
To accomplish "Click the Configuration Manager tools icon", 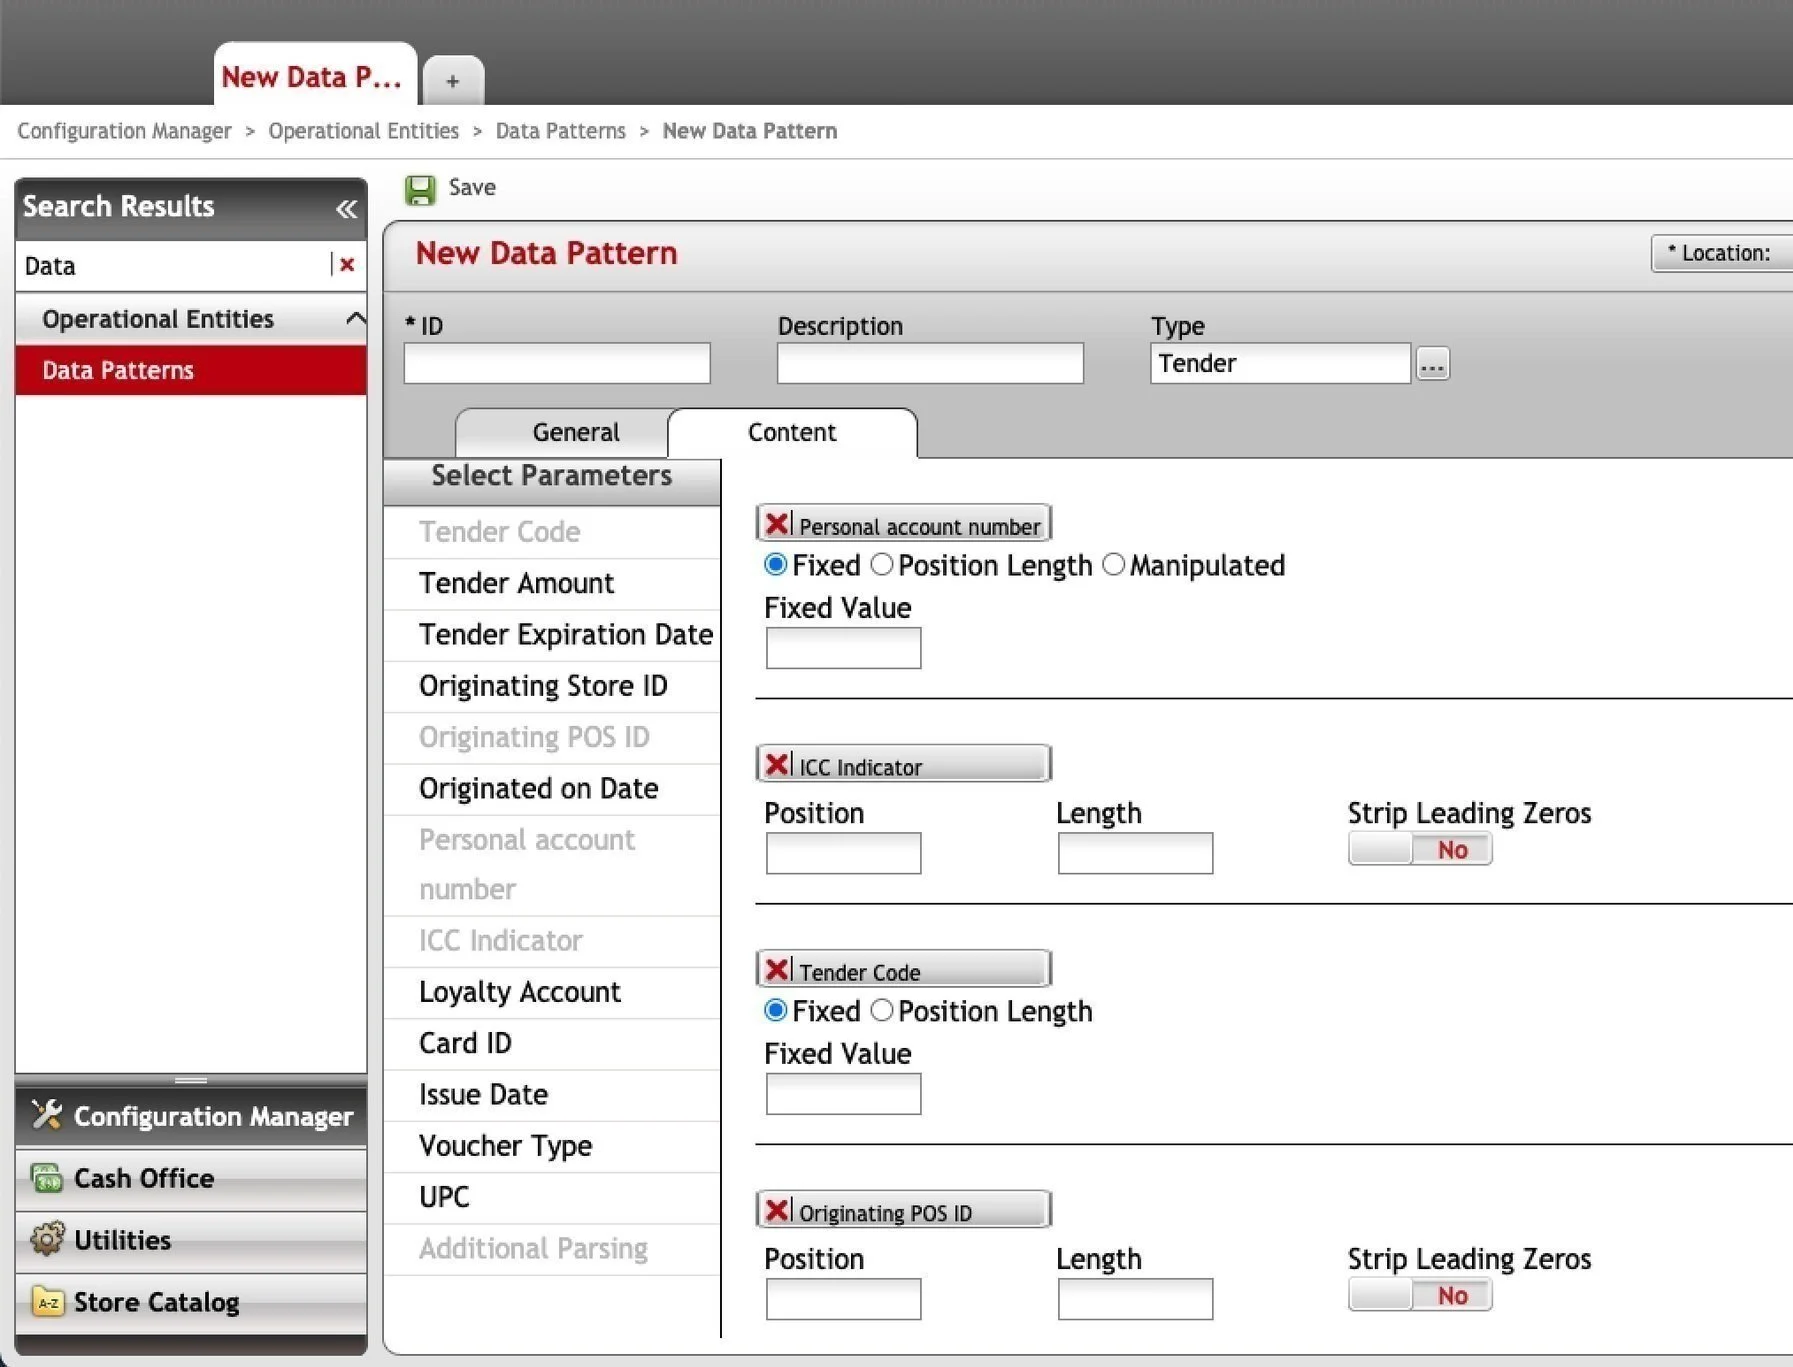I will (x=46, y=1115).
